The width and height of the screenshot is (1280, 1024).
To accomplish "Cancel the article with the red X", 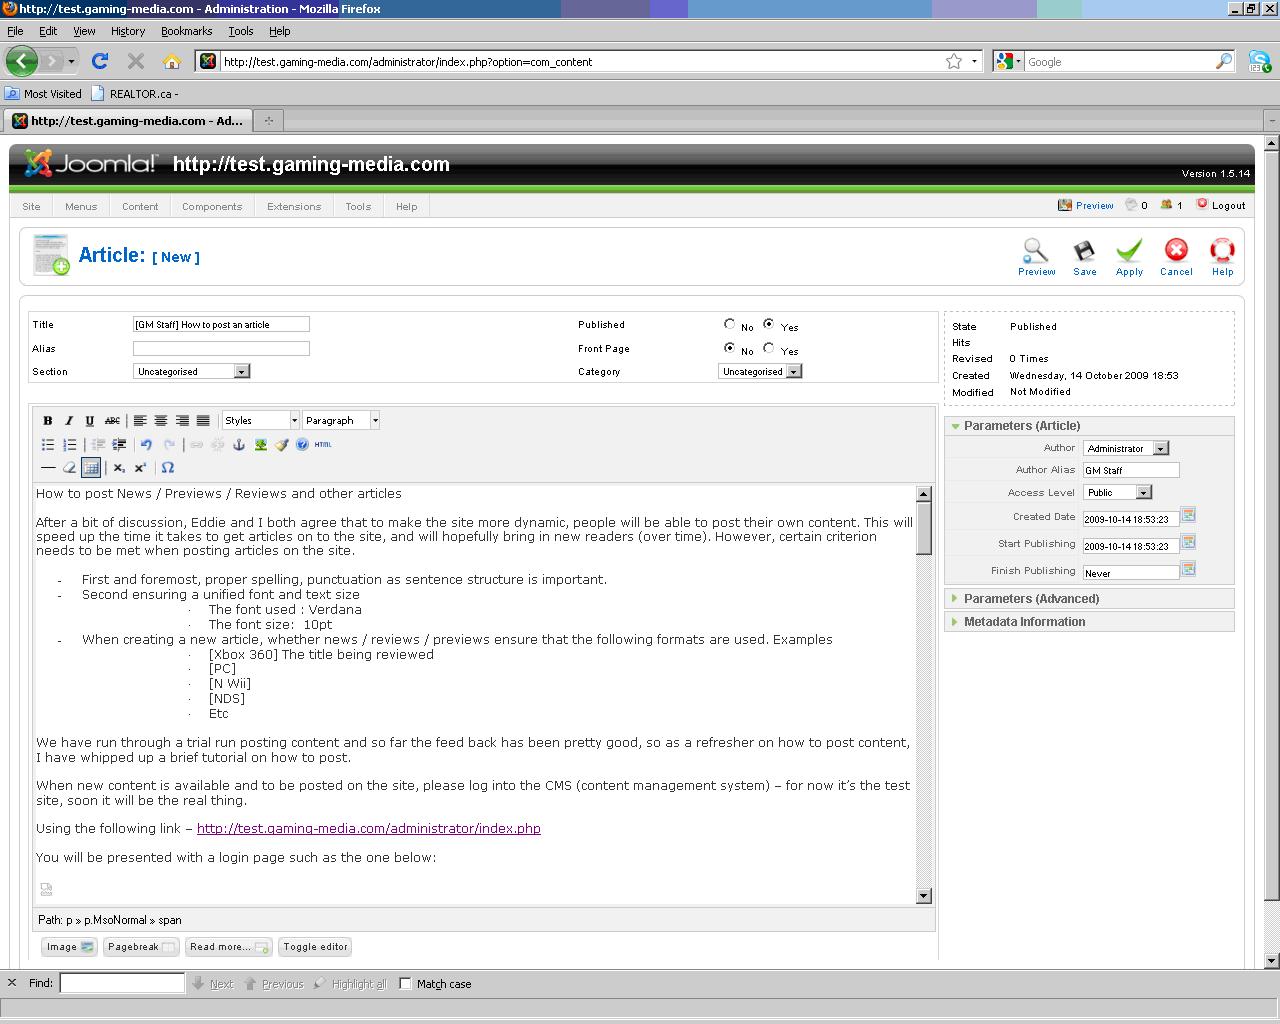I will (1176, 257).
